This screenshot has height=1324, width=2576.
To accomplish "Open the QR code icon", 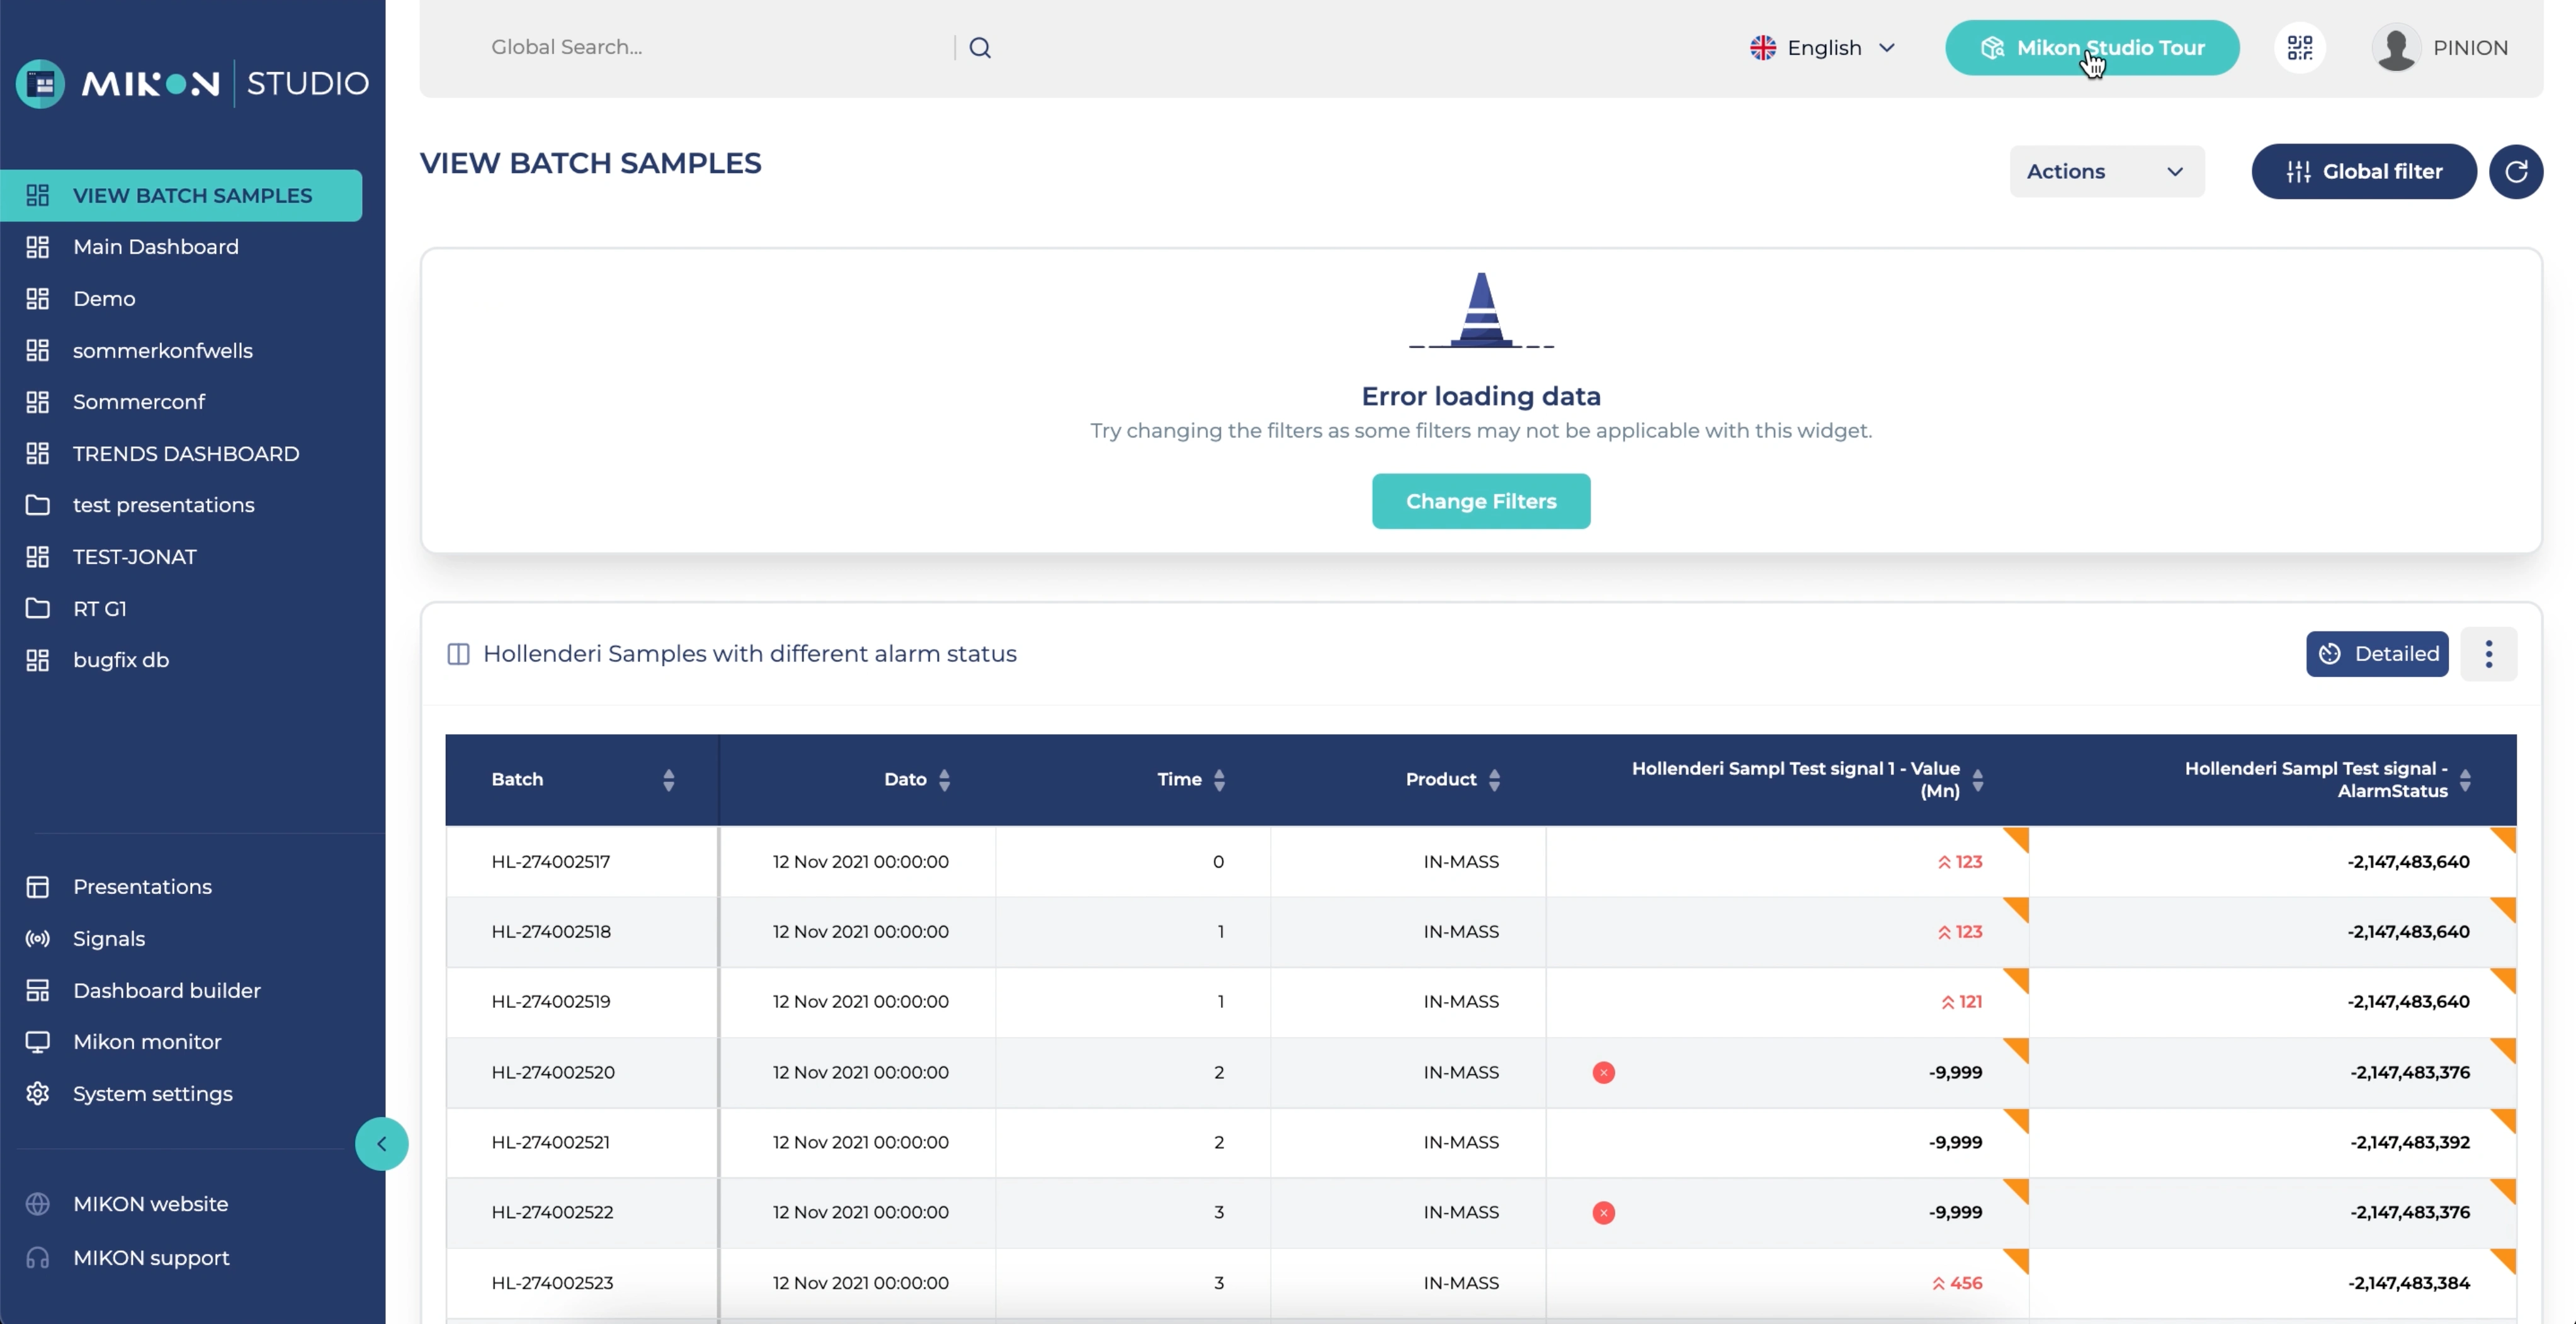I will (2299, 48).
